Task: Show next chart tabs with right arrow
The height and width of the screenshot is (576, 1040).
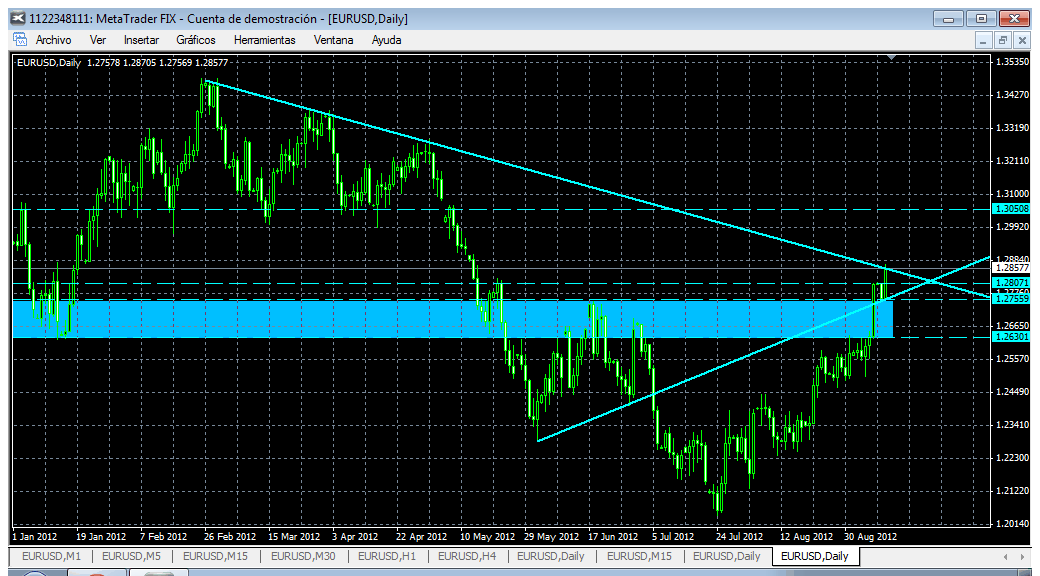Action: pos(1022,556)
